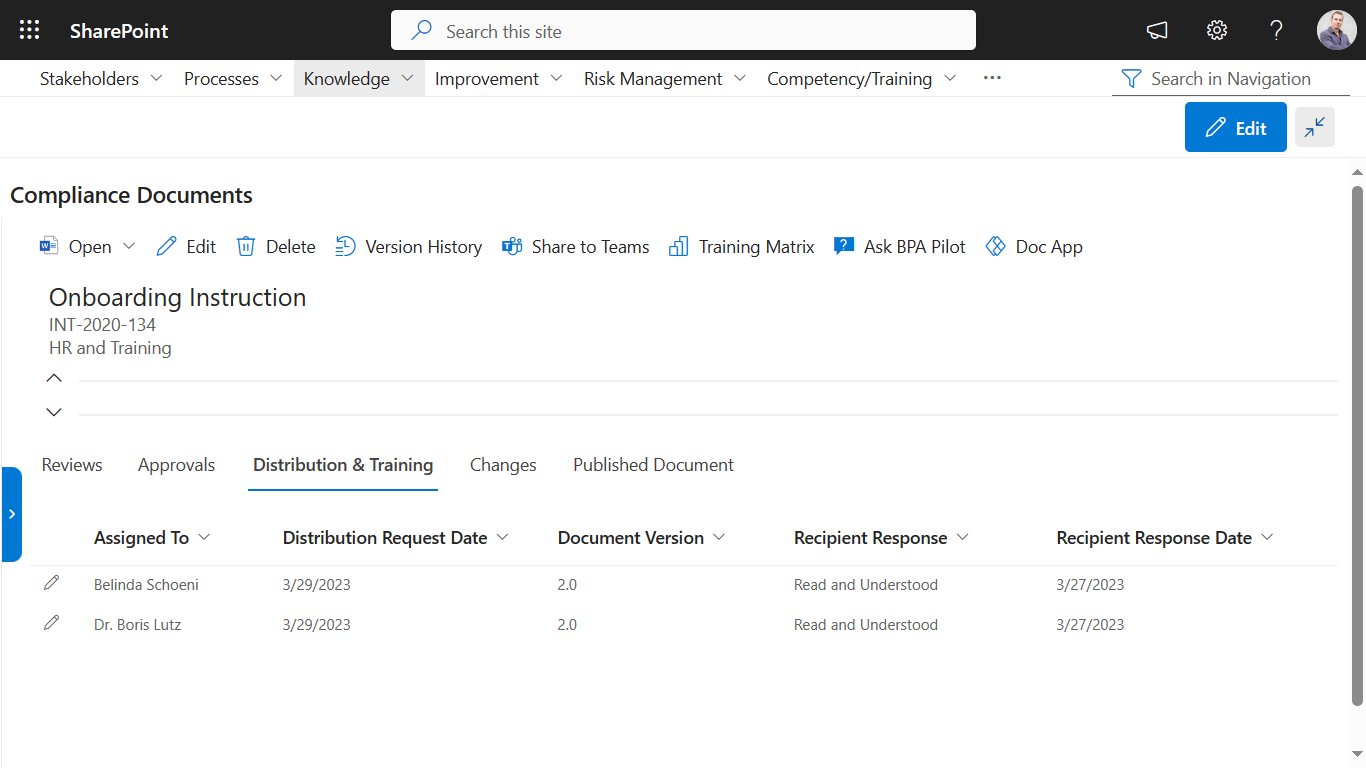
Task: Open the settings gear icon
Action: click(1217, 30)
